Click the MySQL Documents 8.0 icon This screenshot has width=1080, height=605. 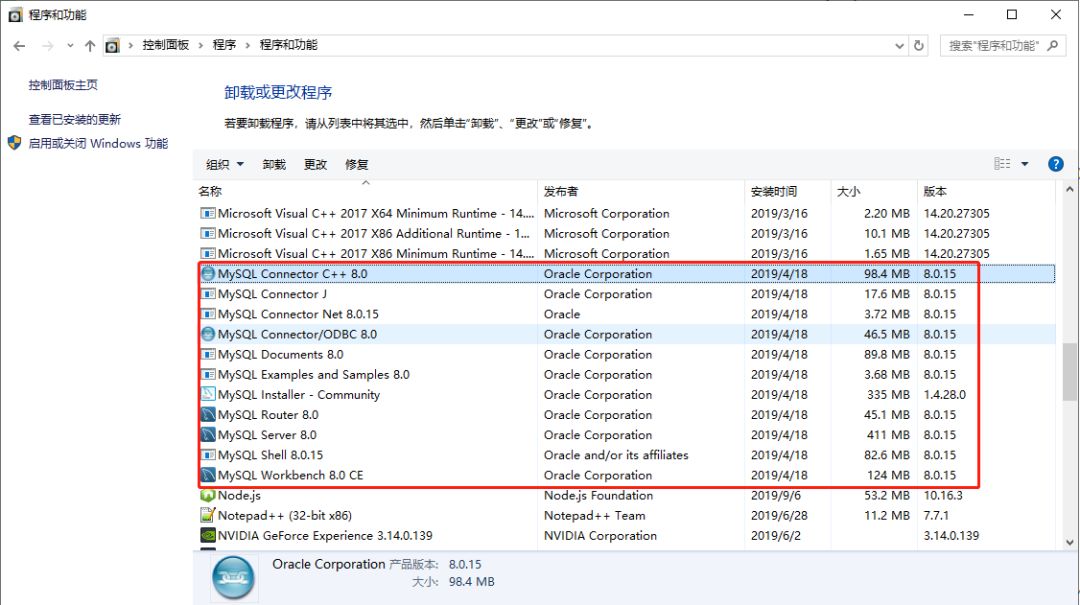tap(207, 354)
